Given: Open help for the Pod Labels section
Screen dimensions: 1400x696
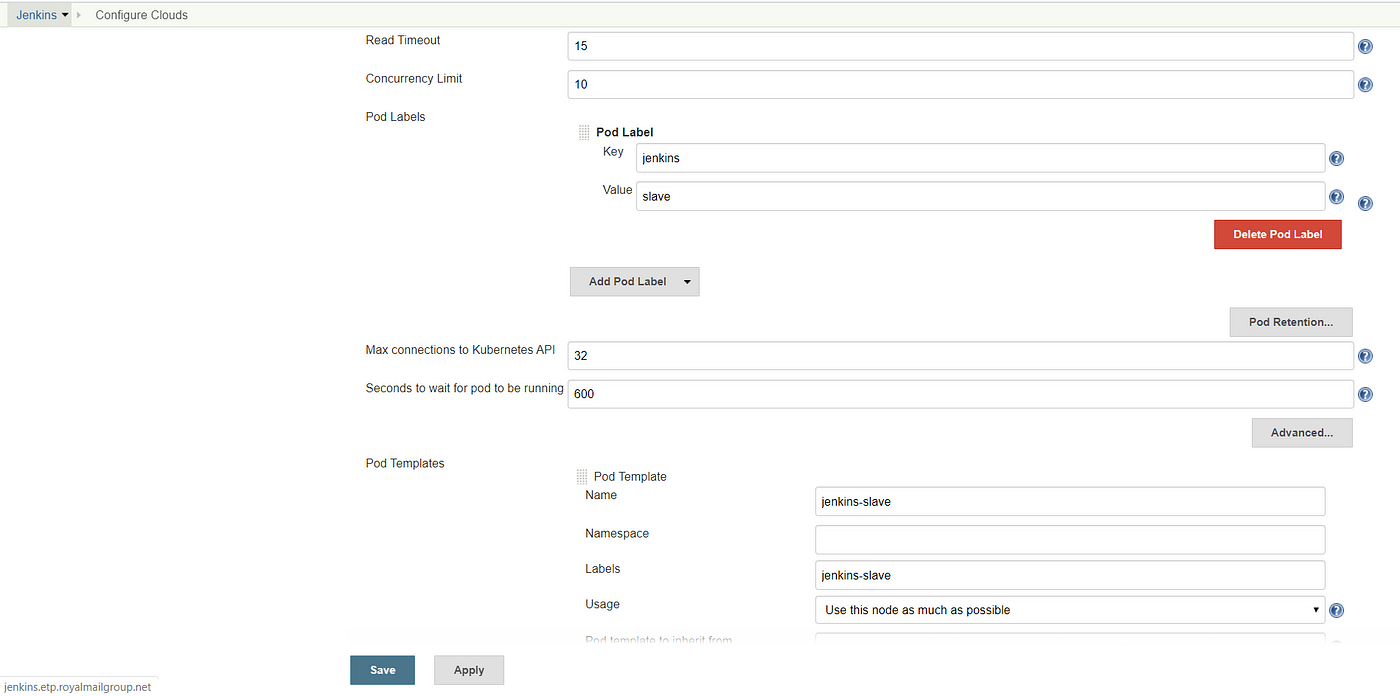Looking at the screenshot, I should coord(1365,204).
